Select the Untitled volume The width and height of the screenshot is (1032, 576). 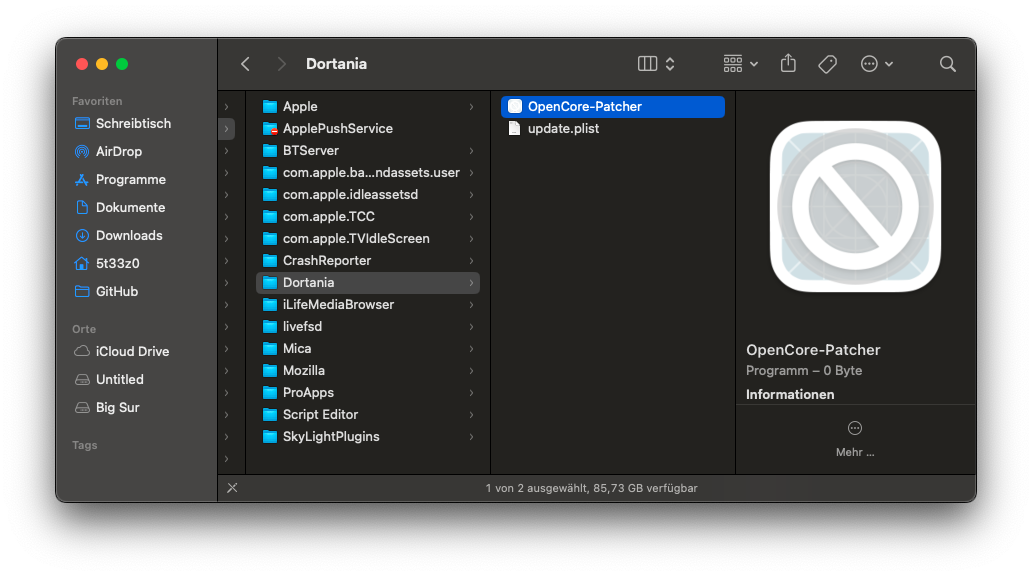click(119, 380)
